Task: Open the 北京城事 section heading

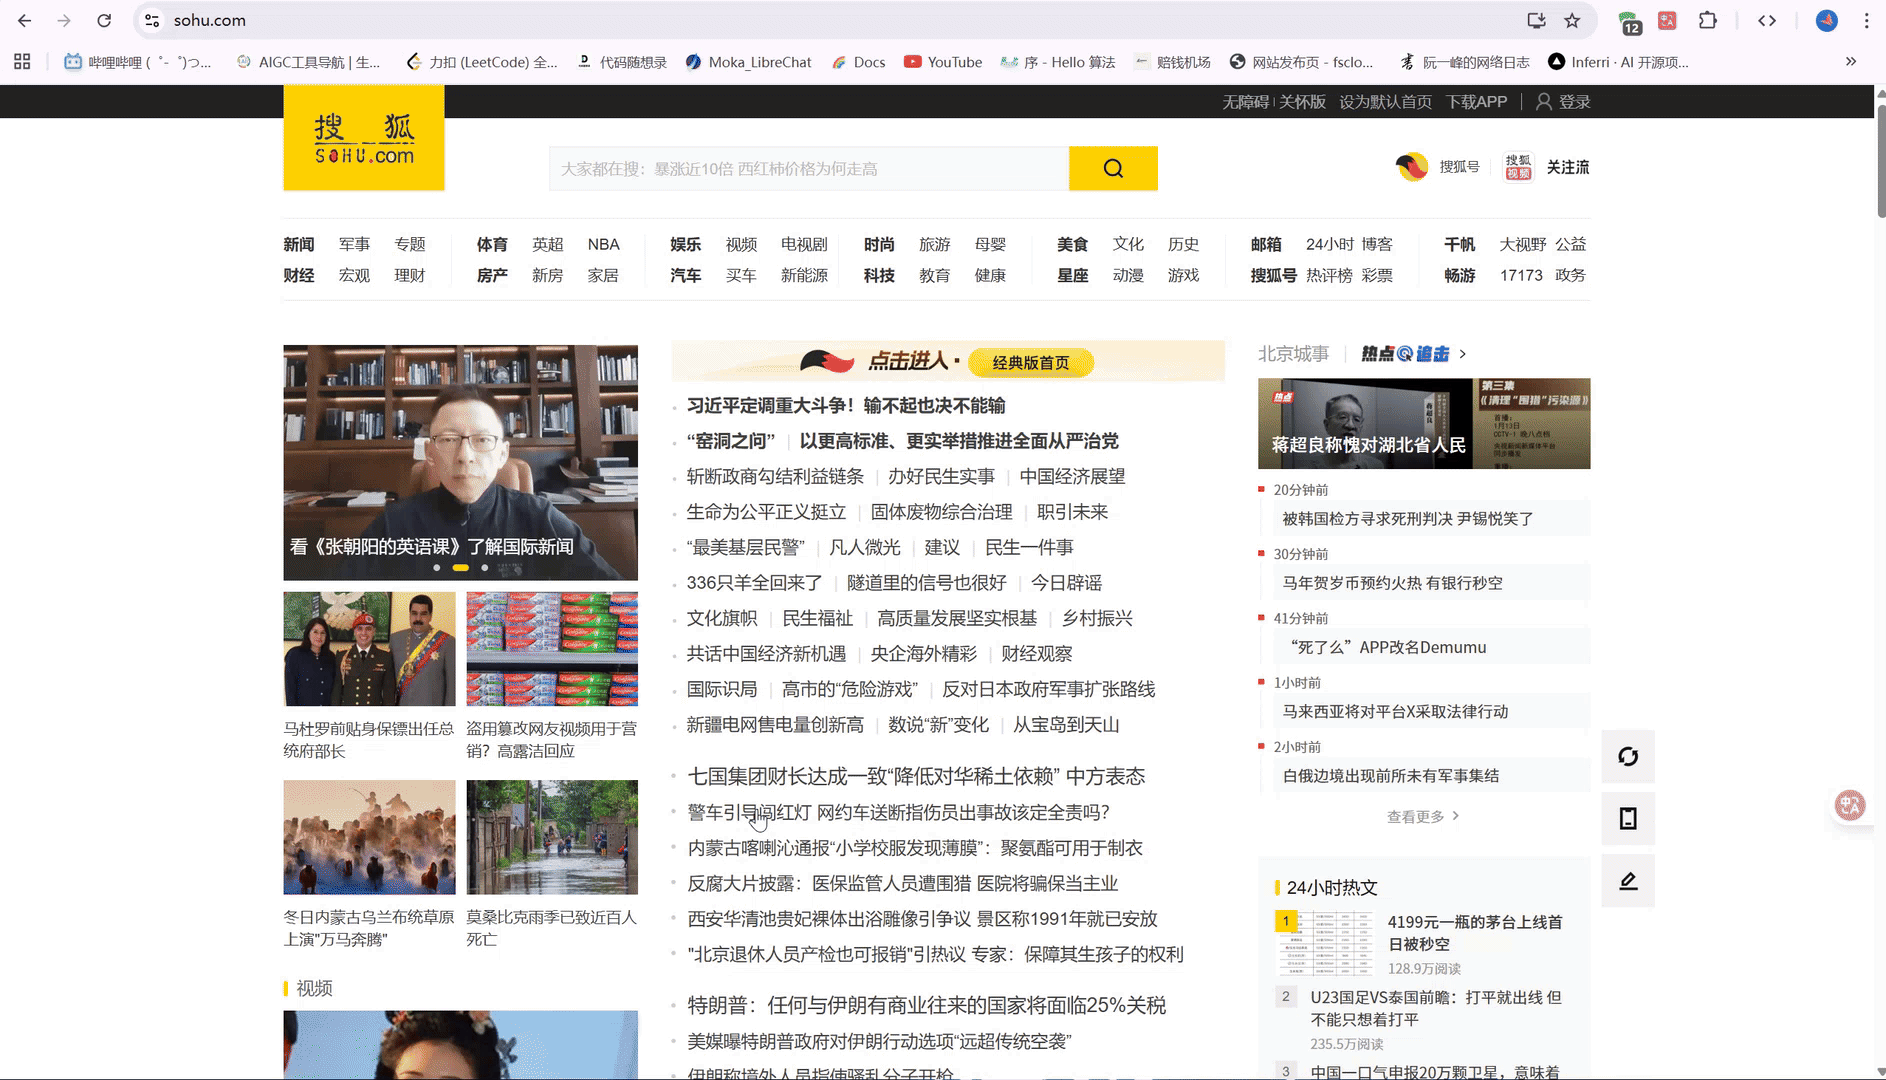Action: tap(1294, 354)
